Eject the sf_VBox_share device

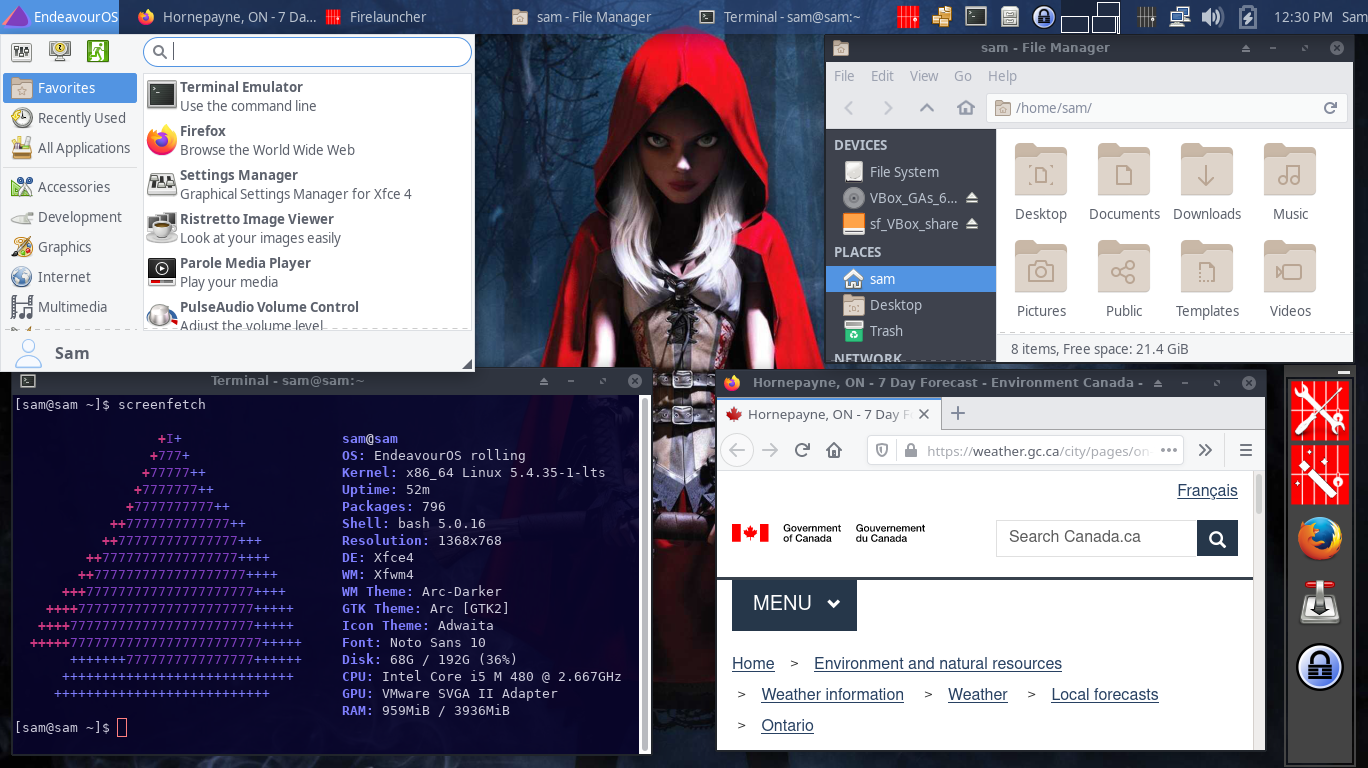(x=972, y=224)
